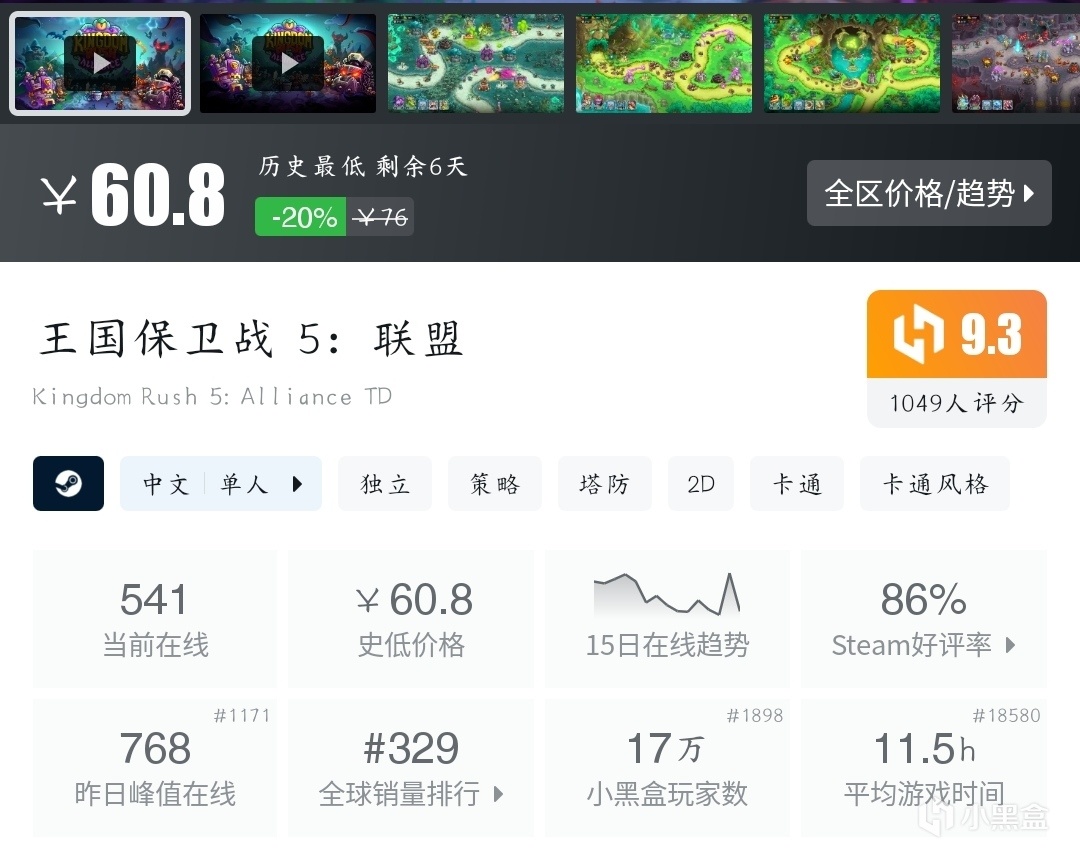The height and width of the screenshot is (858, 1080).
Task: Open the 小黑盒玩家数 stat card
Action: (x=667, y=768)
